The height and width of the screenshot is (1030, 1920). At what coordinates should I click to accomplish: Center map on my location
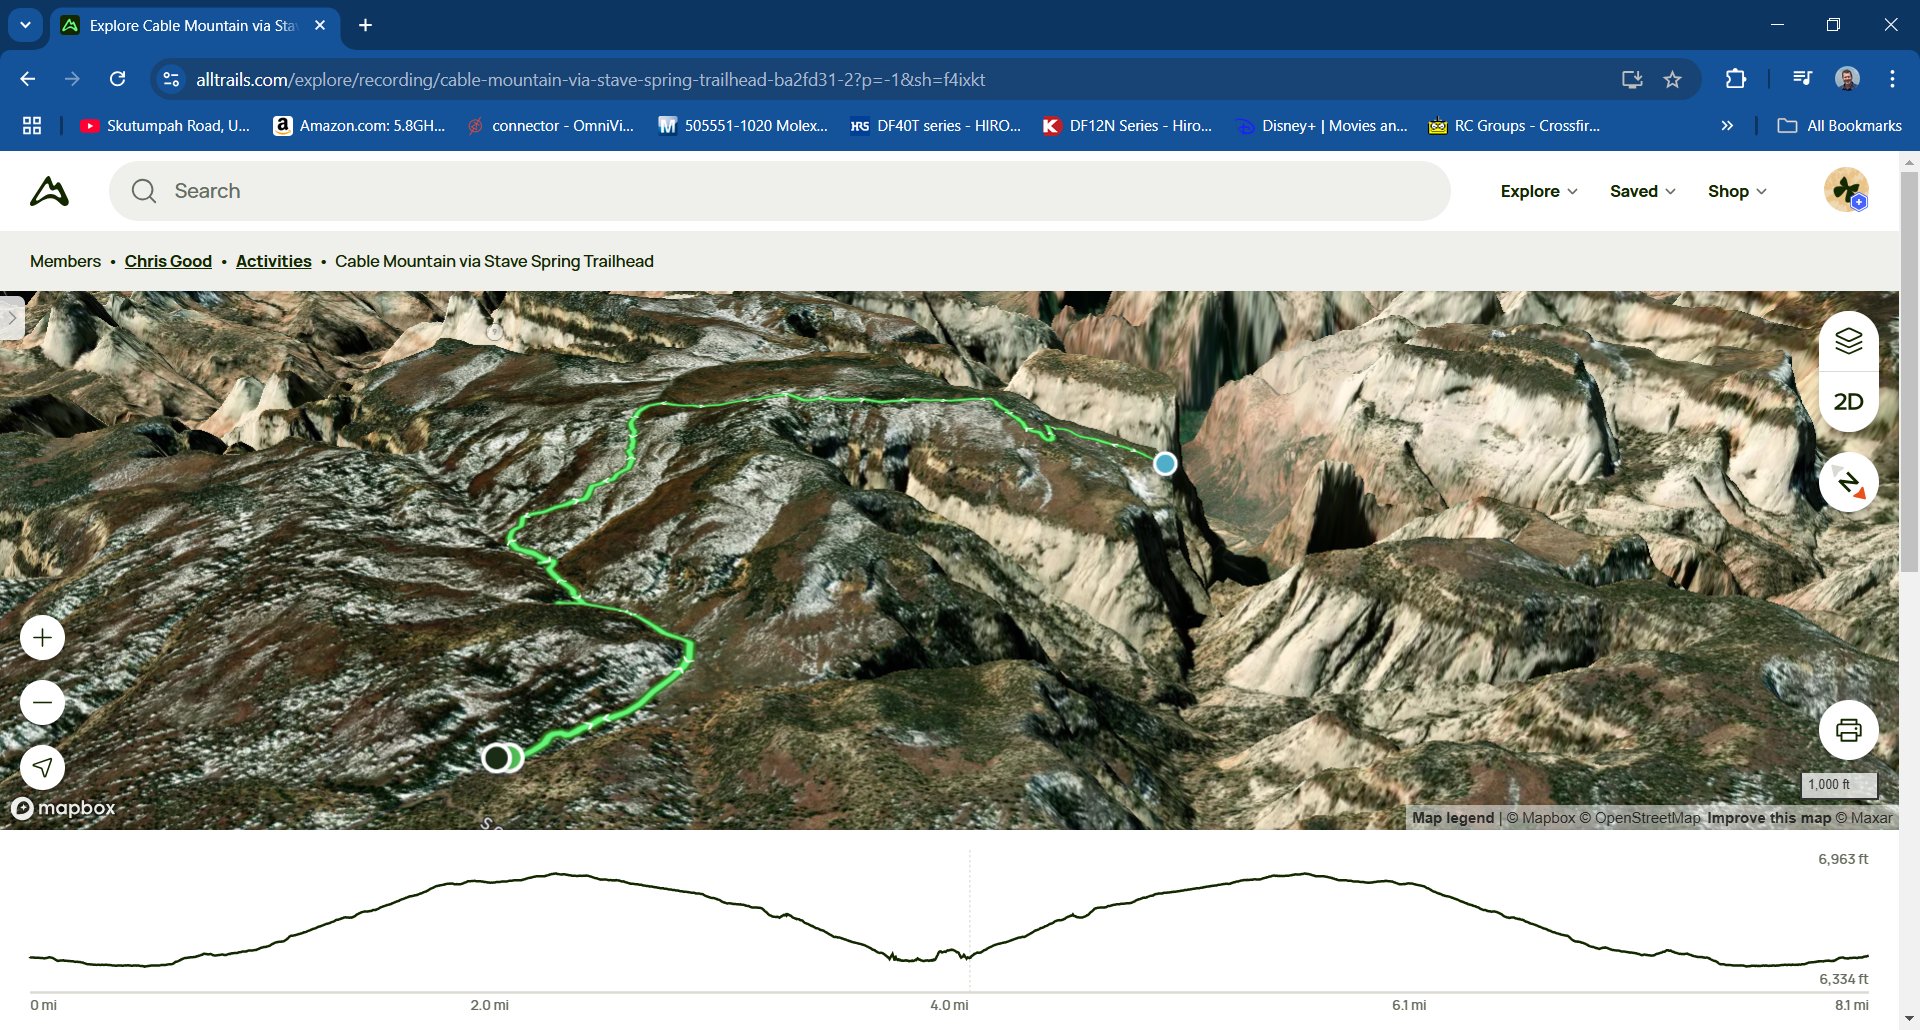[x=43, y=767]
